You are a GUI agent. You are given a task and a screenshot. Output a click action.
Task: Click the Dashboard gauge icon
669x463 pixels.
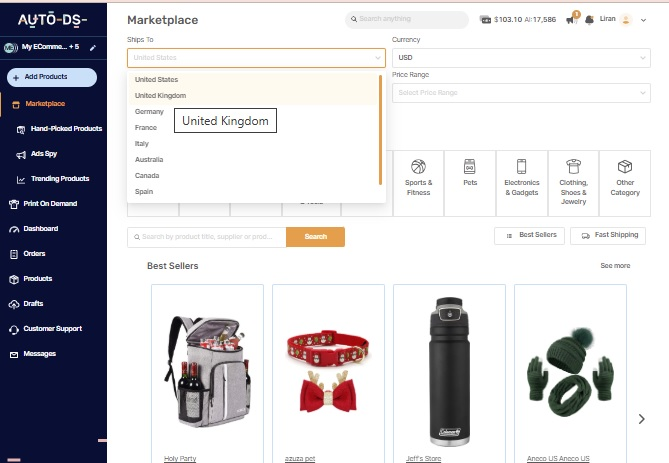point(14,230)
